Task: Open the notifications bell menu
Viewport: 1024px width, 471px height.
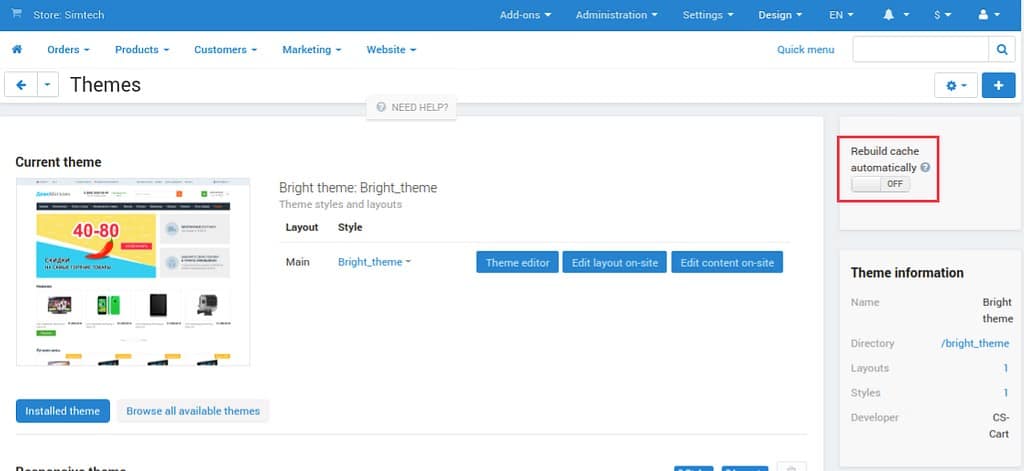Action: [896, 14]
